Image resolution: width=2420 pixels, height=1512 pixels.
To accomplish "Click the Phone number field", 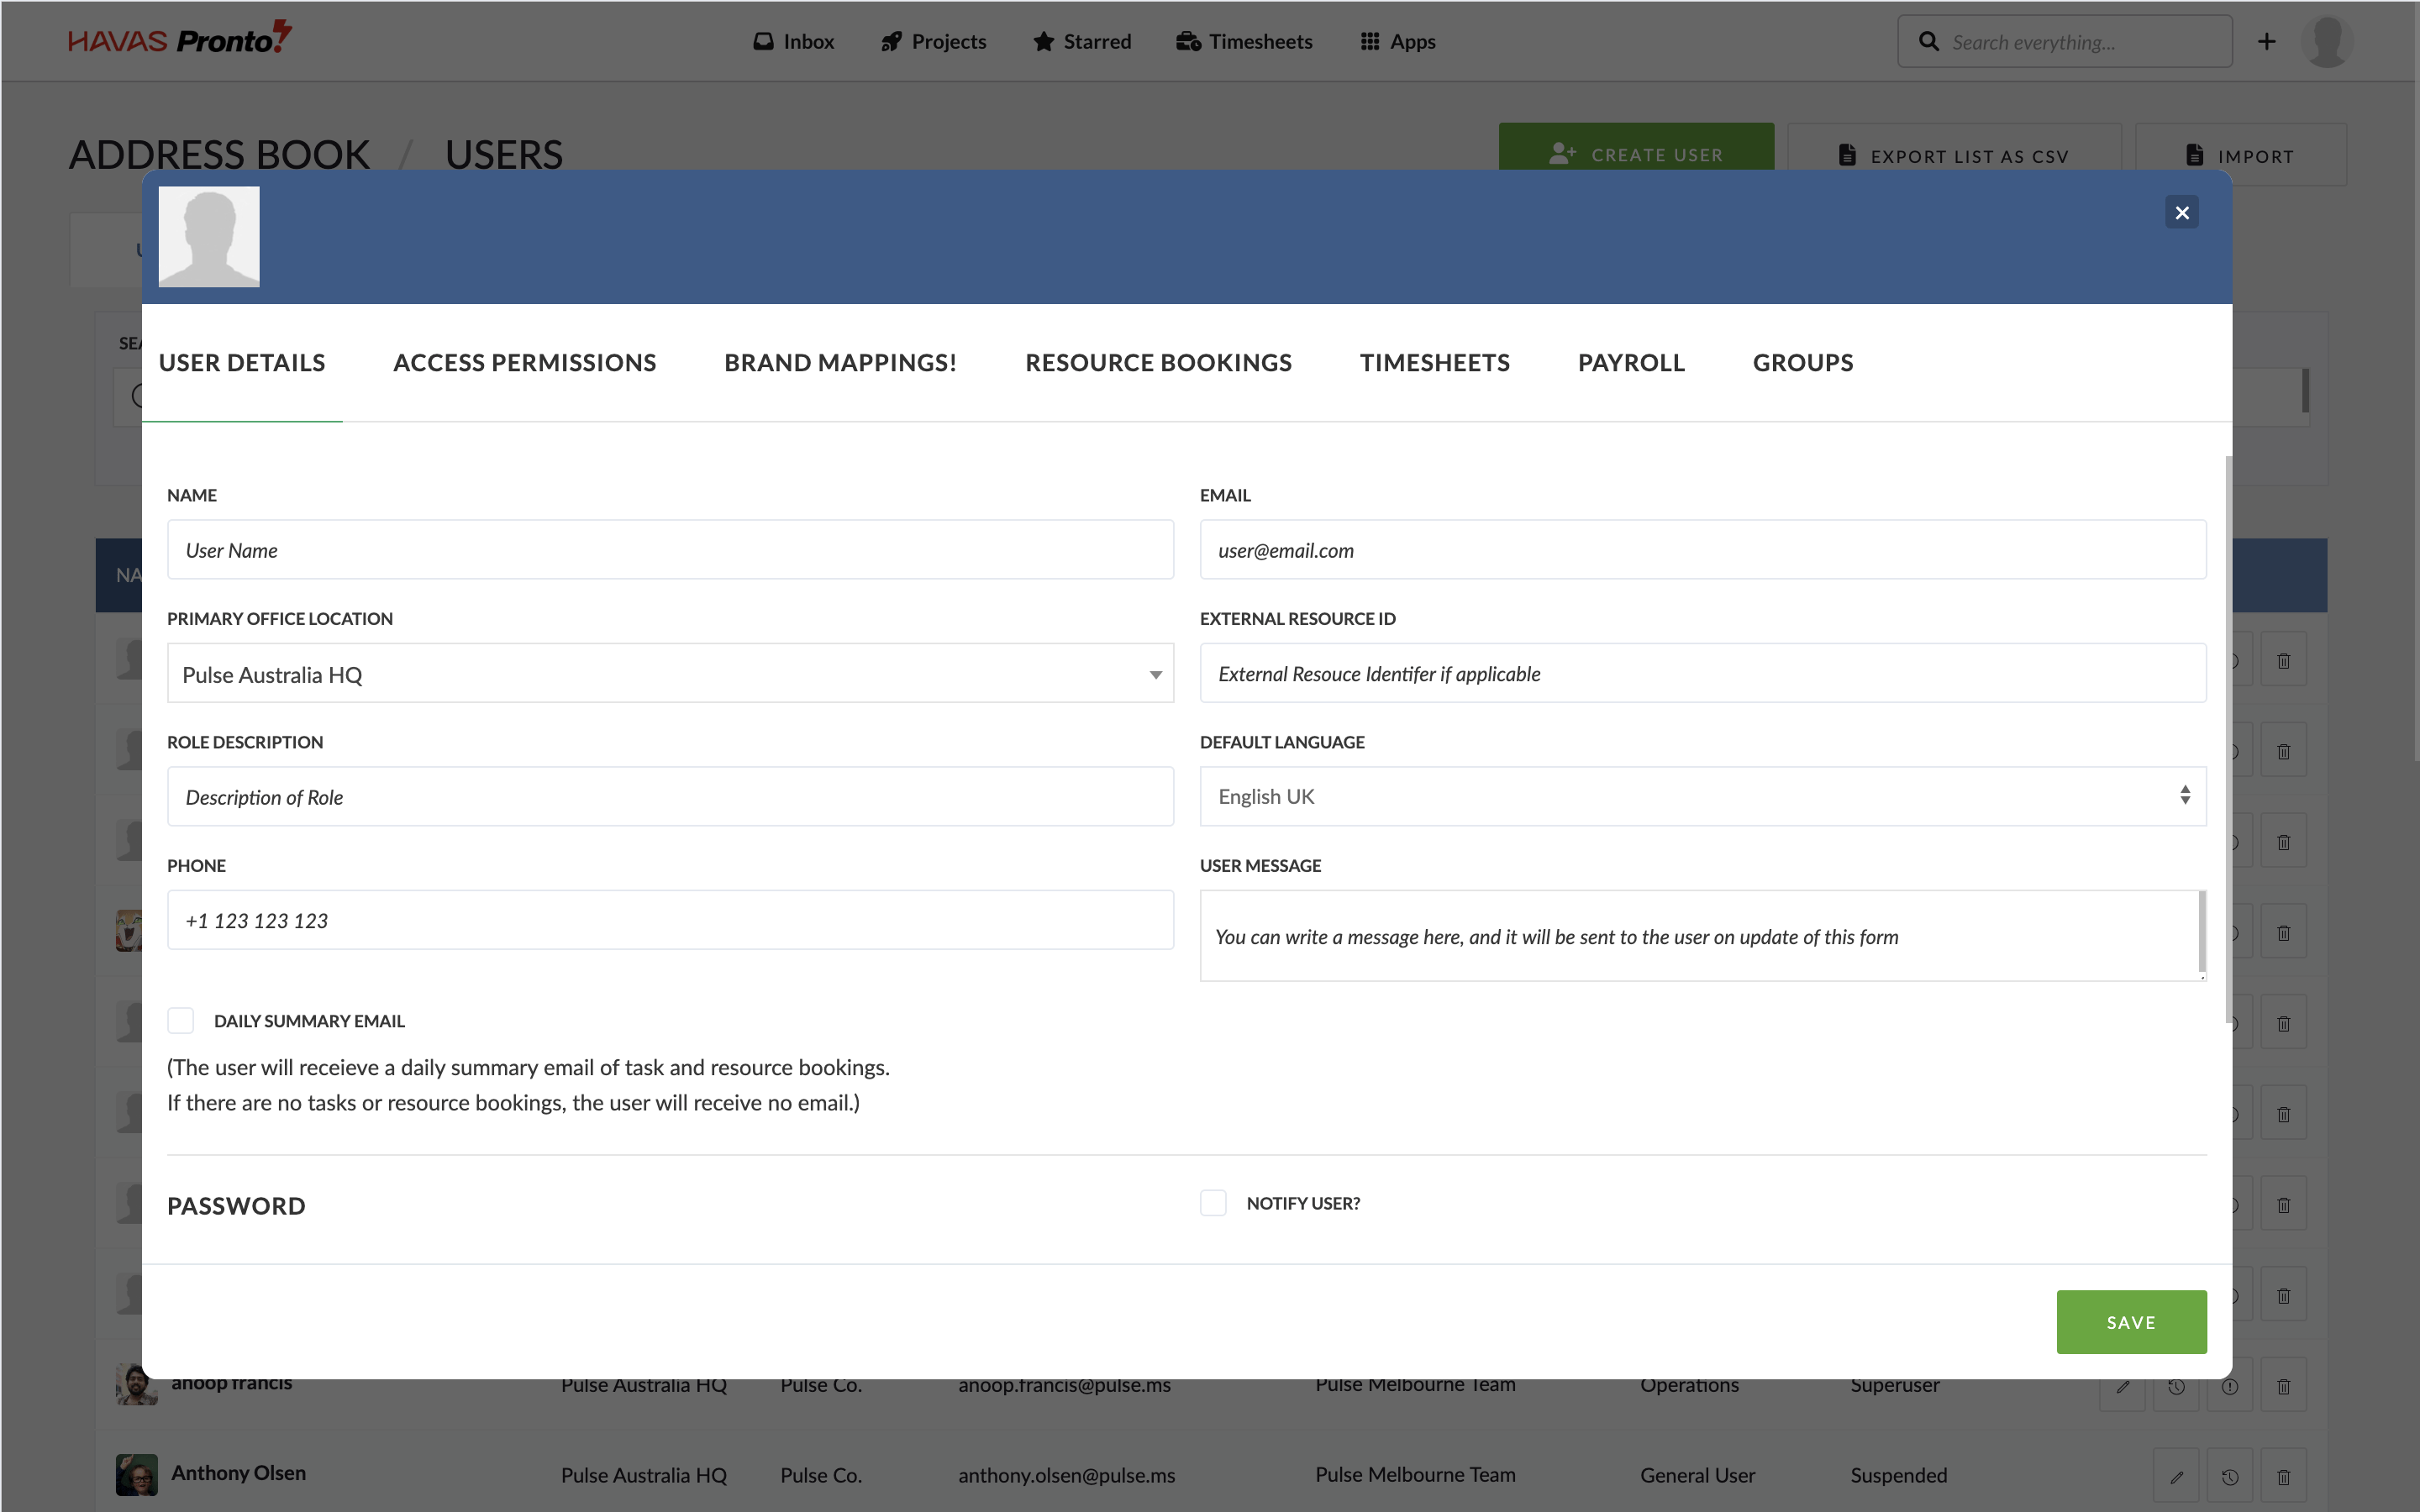I will click(670, 920).
